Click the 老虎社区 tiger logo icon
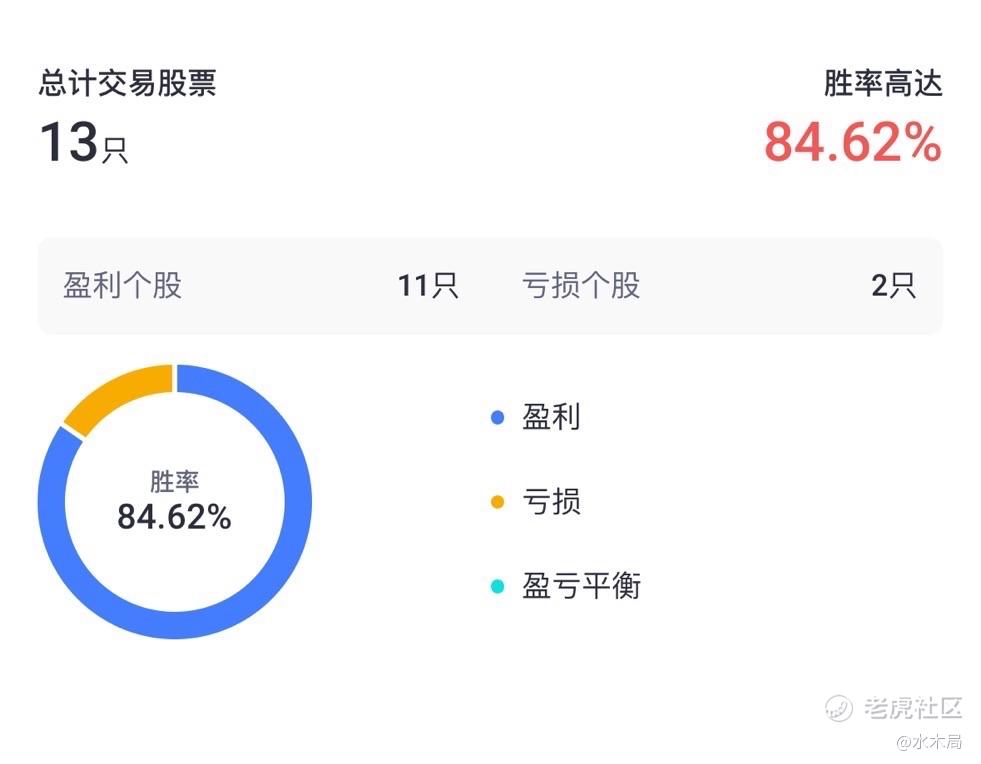This screenshot has width=981, height=764. click(838, 708)
